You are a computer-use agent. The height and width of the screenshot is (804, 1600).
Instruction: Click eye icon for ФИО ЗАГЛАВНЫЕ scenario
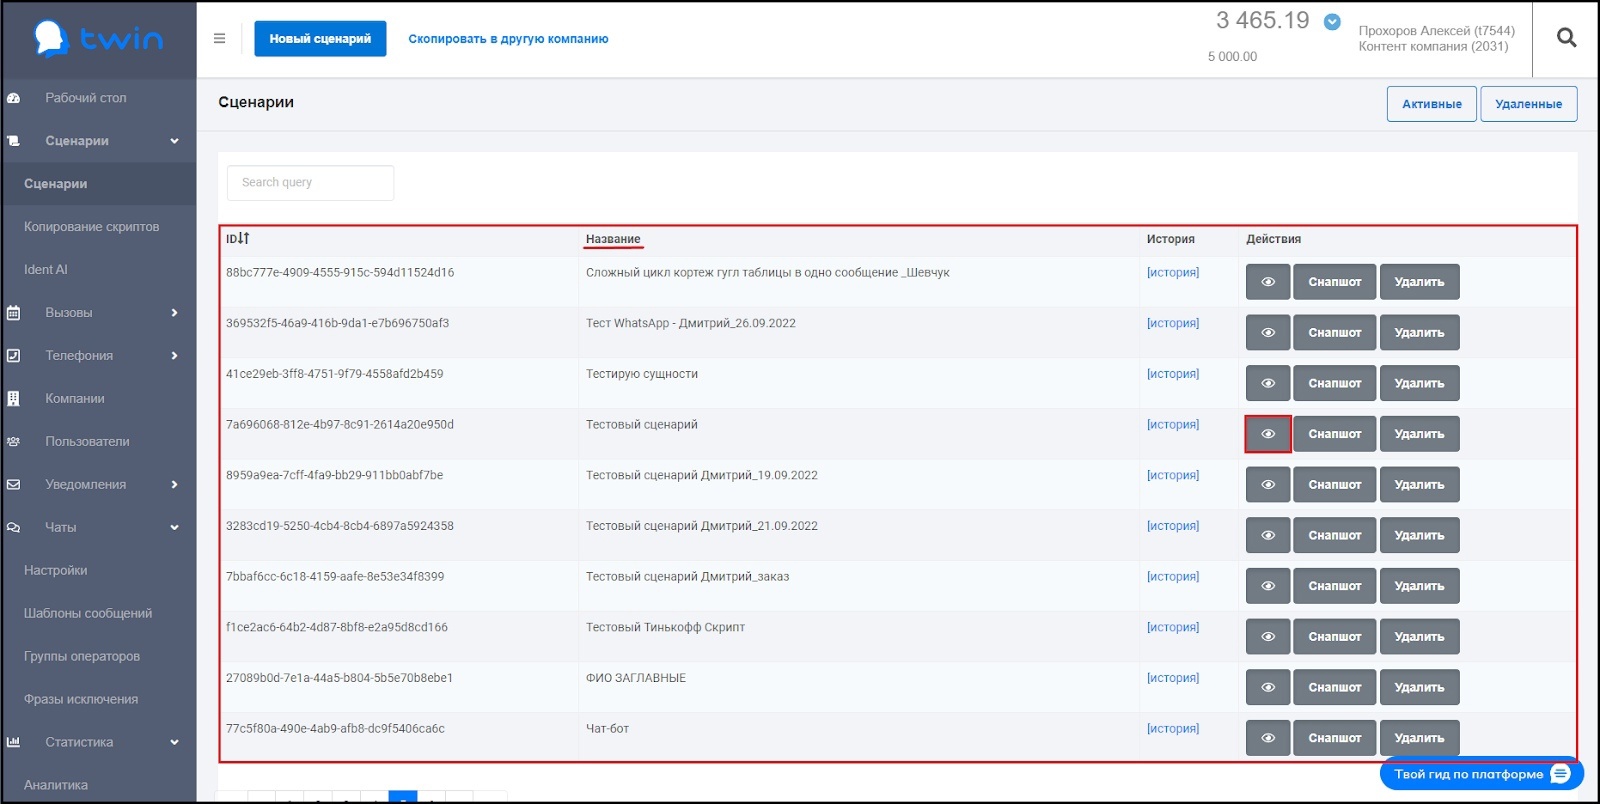(1267, 687)
